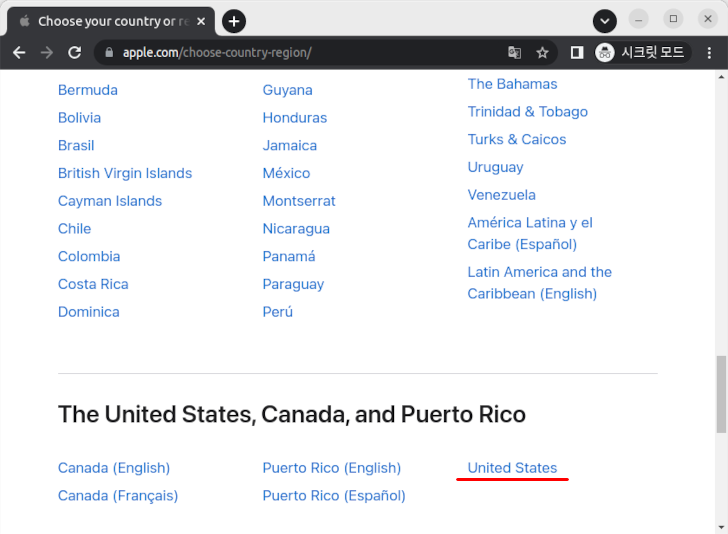
Task: Select Canada (Français)
Action: pos(118,496)
